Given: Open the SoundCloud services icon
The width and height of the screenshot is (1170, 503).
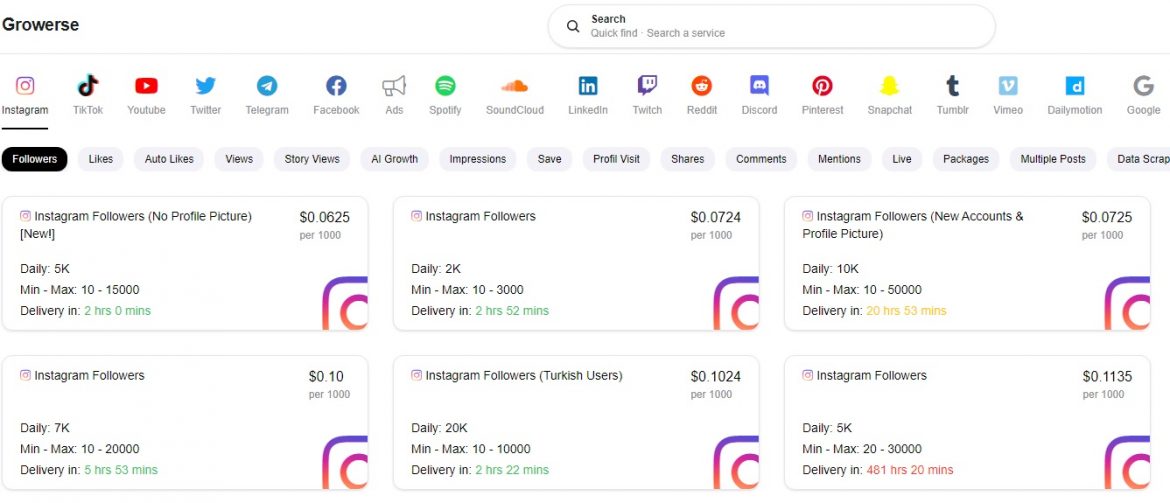Looking at the screenshot, I should (x=514, y=86).
